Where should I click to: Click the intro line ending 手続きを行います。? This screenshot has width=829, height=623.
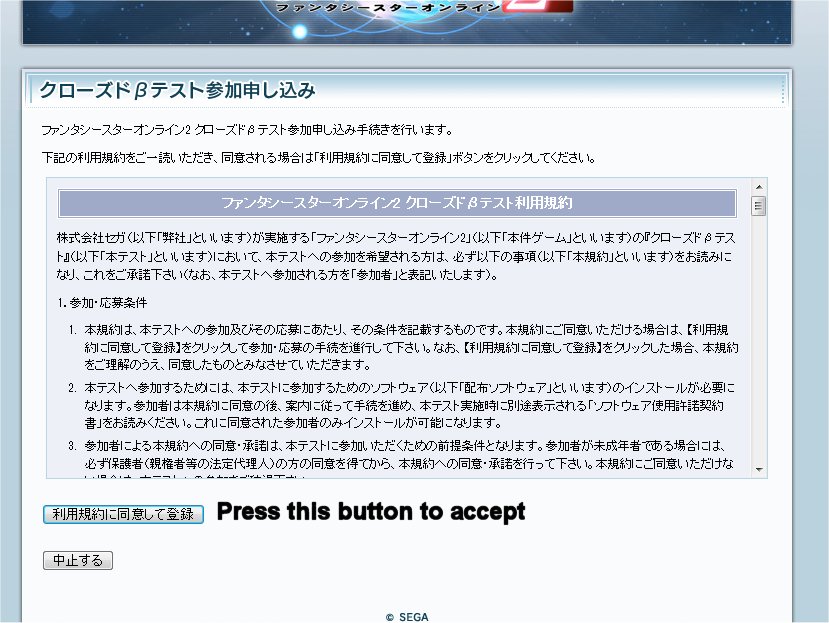pos(247,130)
